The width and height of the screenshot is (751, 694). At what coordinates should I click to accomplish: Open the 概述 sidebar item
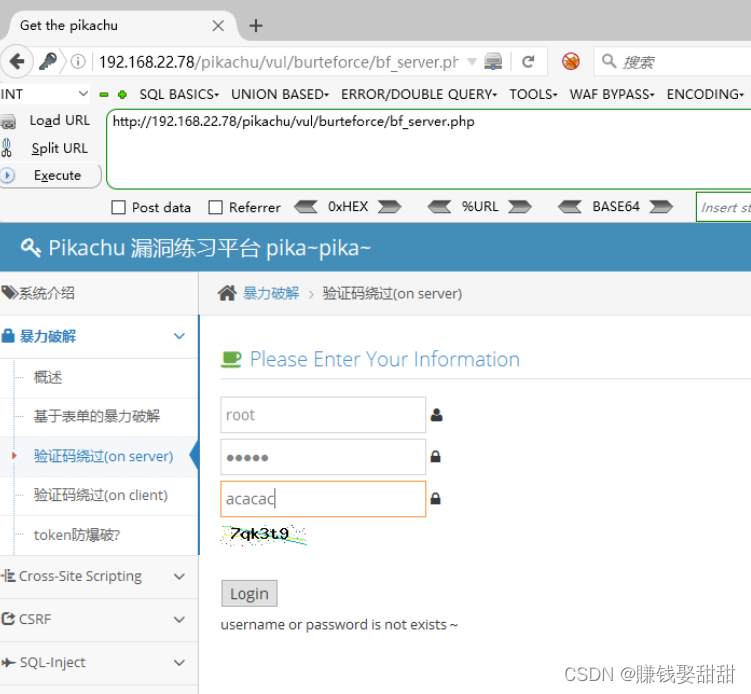48,377
